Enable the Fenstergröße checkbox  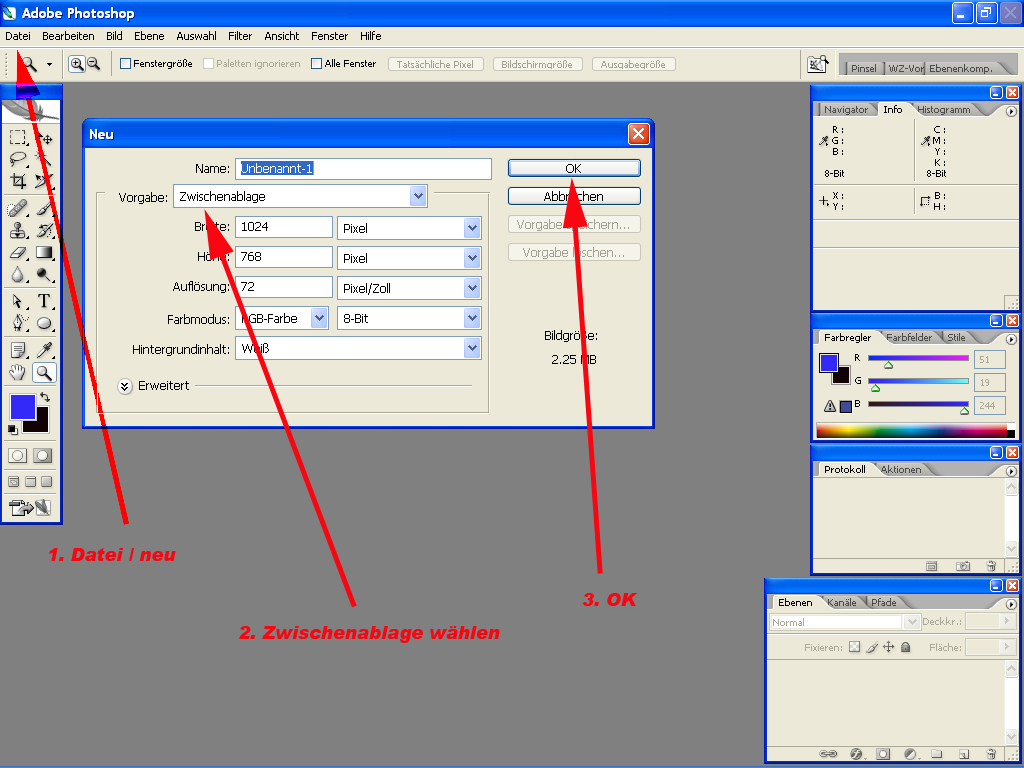(125, 63)
